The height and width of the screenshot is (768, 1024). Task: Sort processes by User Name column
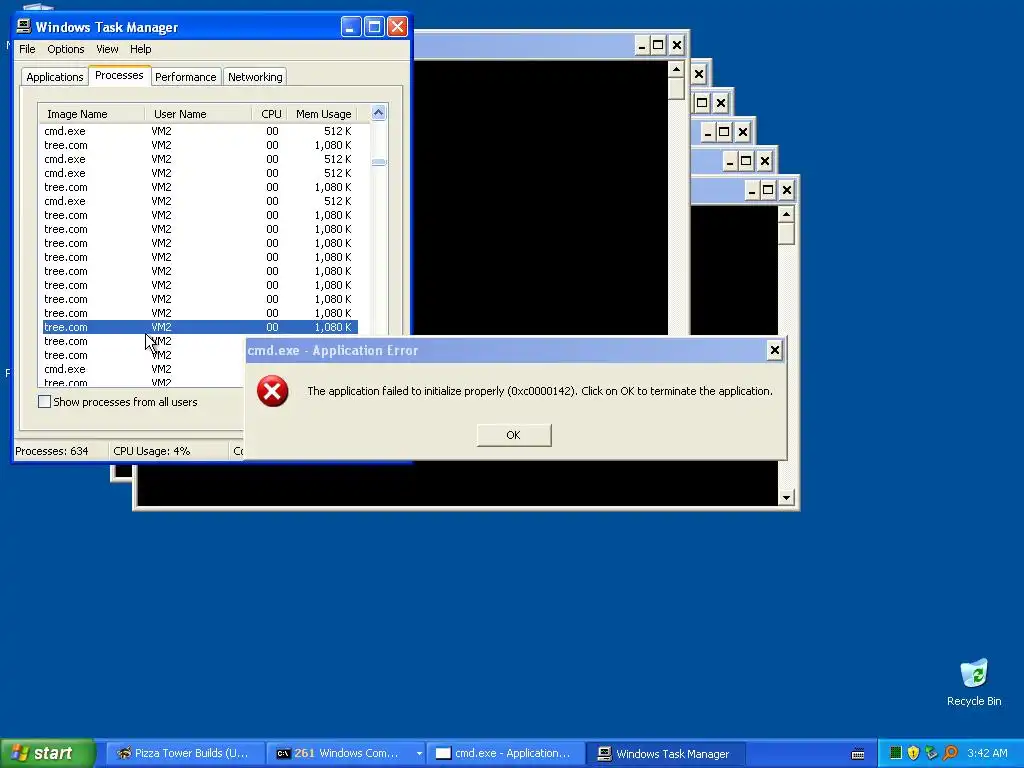click(199, 114)
